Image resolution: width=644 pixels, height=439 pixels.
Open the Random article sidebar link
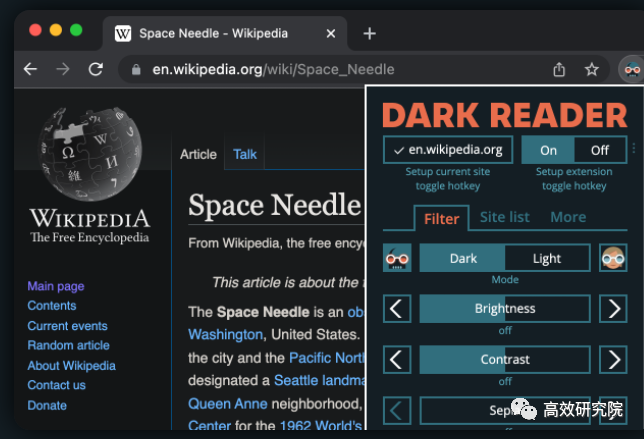click(69, 345)
